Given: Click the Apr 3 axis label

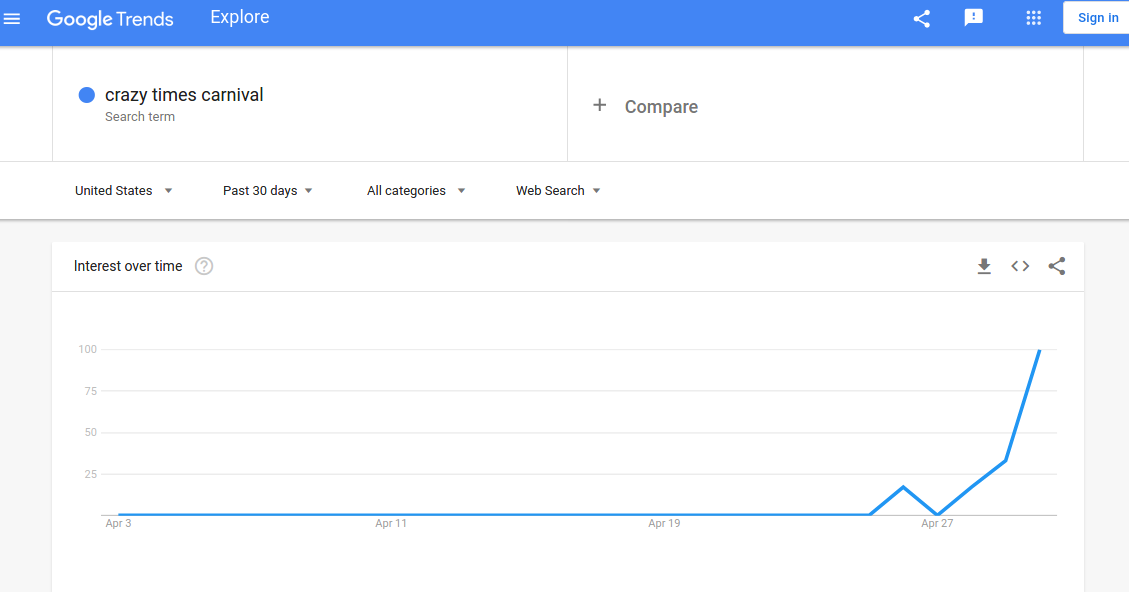Looking at the screenshot, I should click(118, 524).
